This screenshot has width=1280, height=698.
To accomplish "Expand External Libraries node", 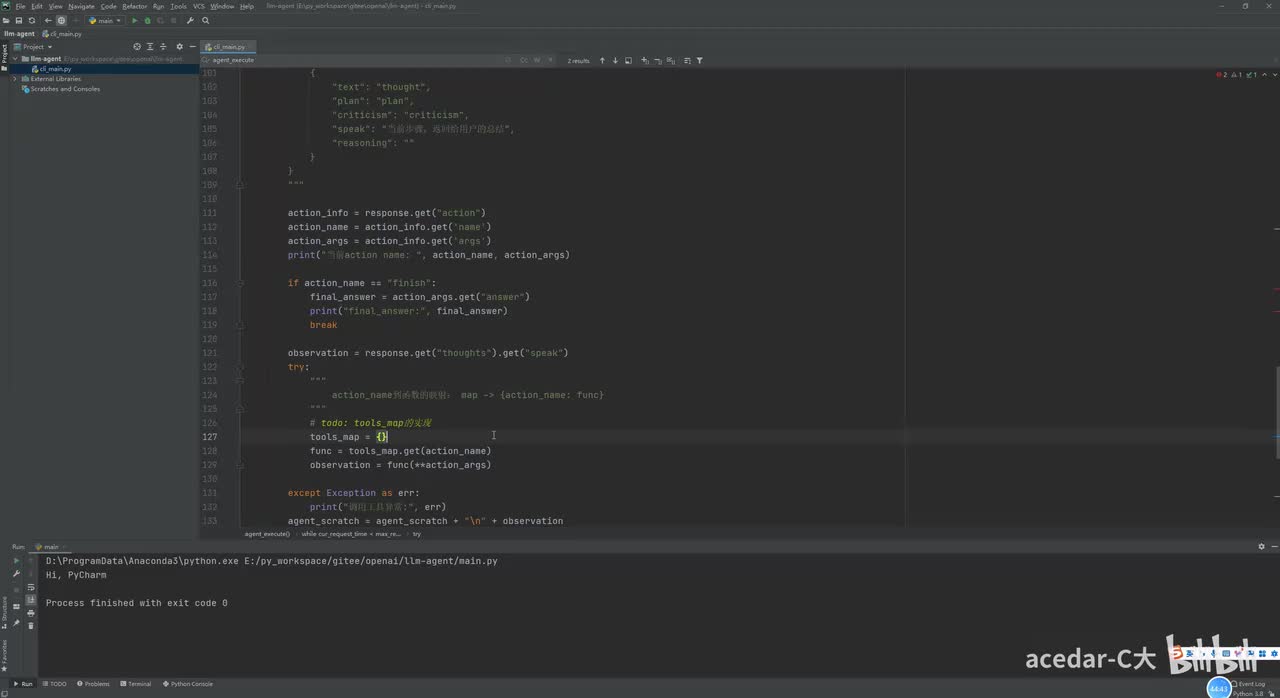I will click(x=14, y=79).
